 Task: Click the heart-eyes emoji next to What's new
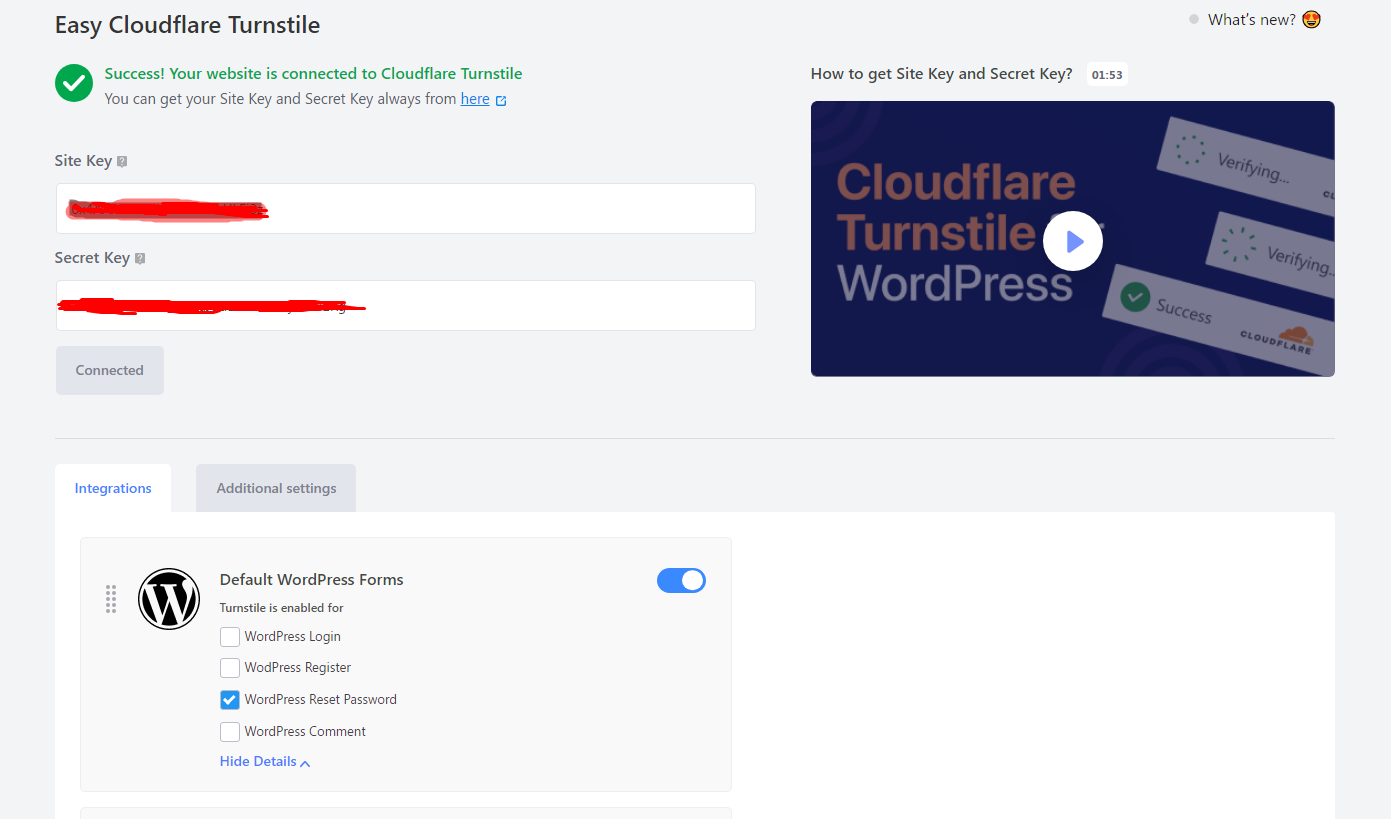(x=1312, y=20)
